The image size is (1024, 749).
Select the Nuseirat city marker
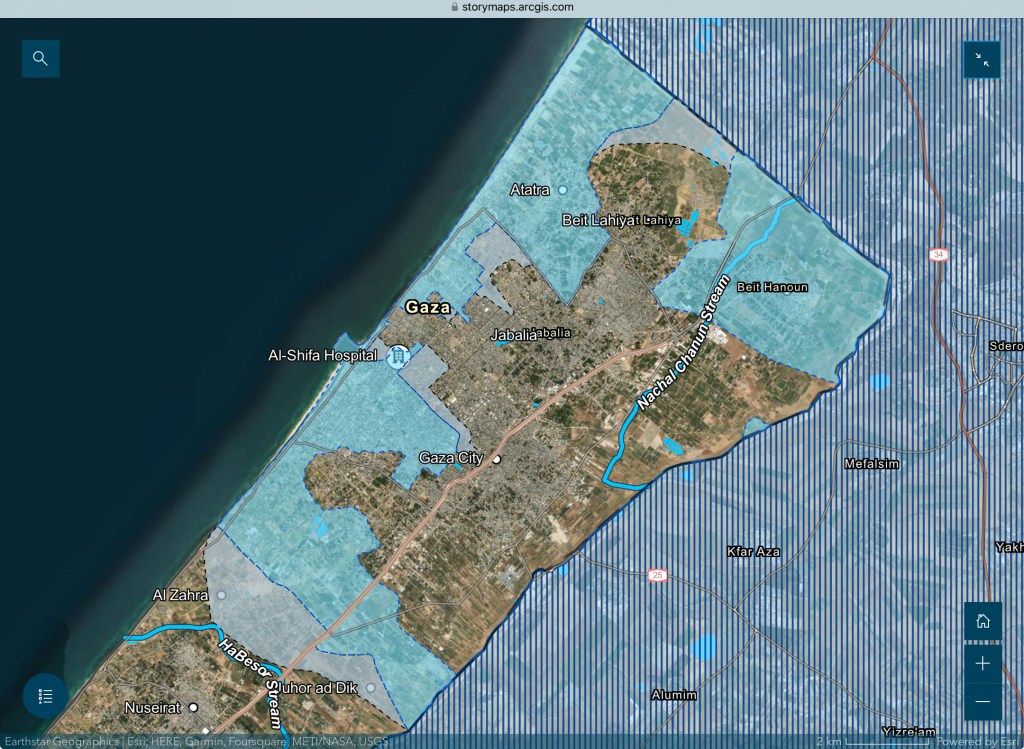pos(194,708)
